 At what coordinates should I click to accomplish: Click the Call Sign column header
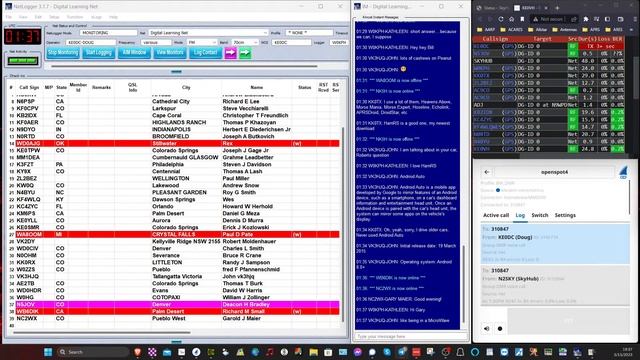pyautogui.click(x=29, y=87)
